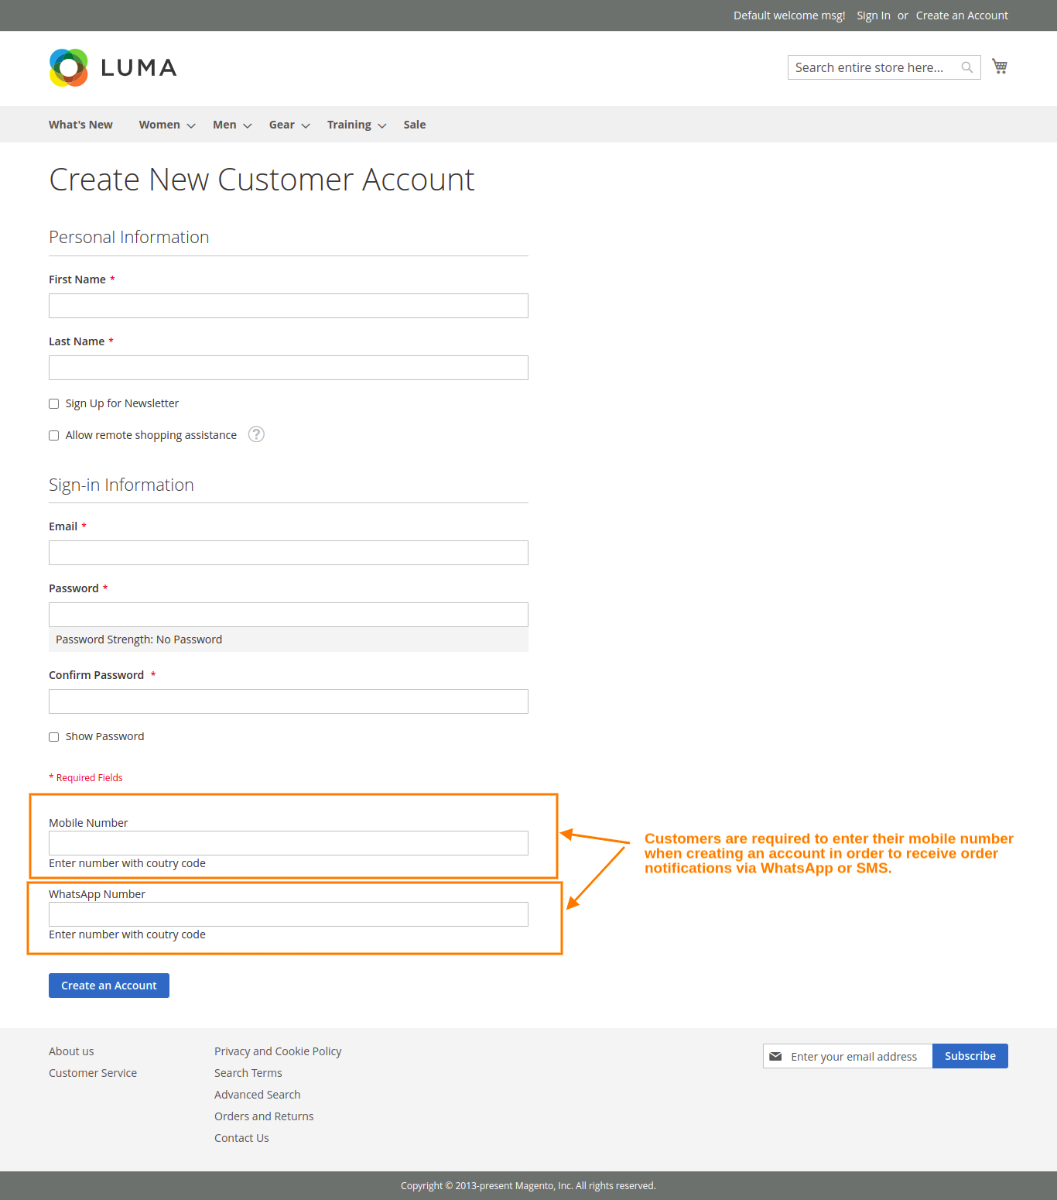Click the Luma store logo
Viewport: 1057px width, 1200px height.
click(x=112, y=68)
